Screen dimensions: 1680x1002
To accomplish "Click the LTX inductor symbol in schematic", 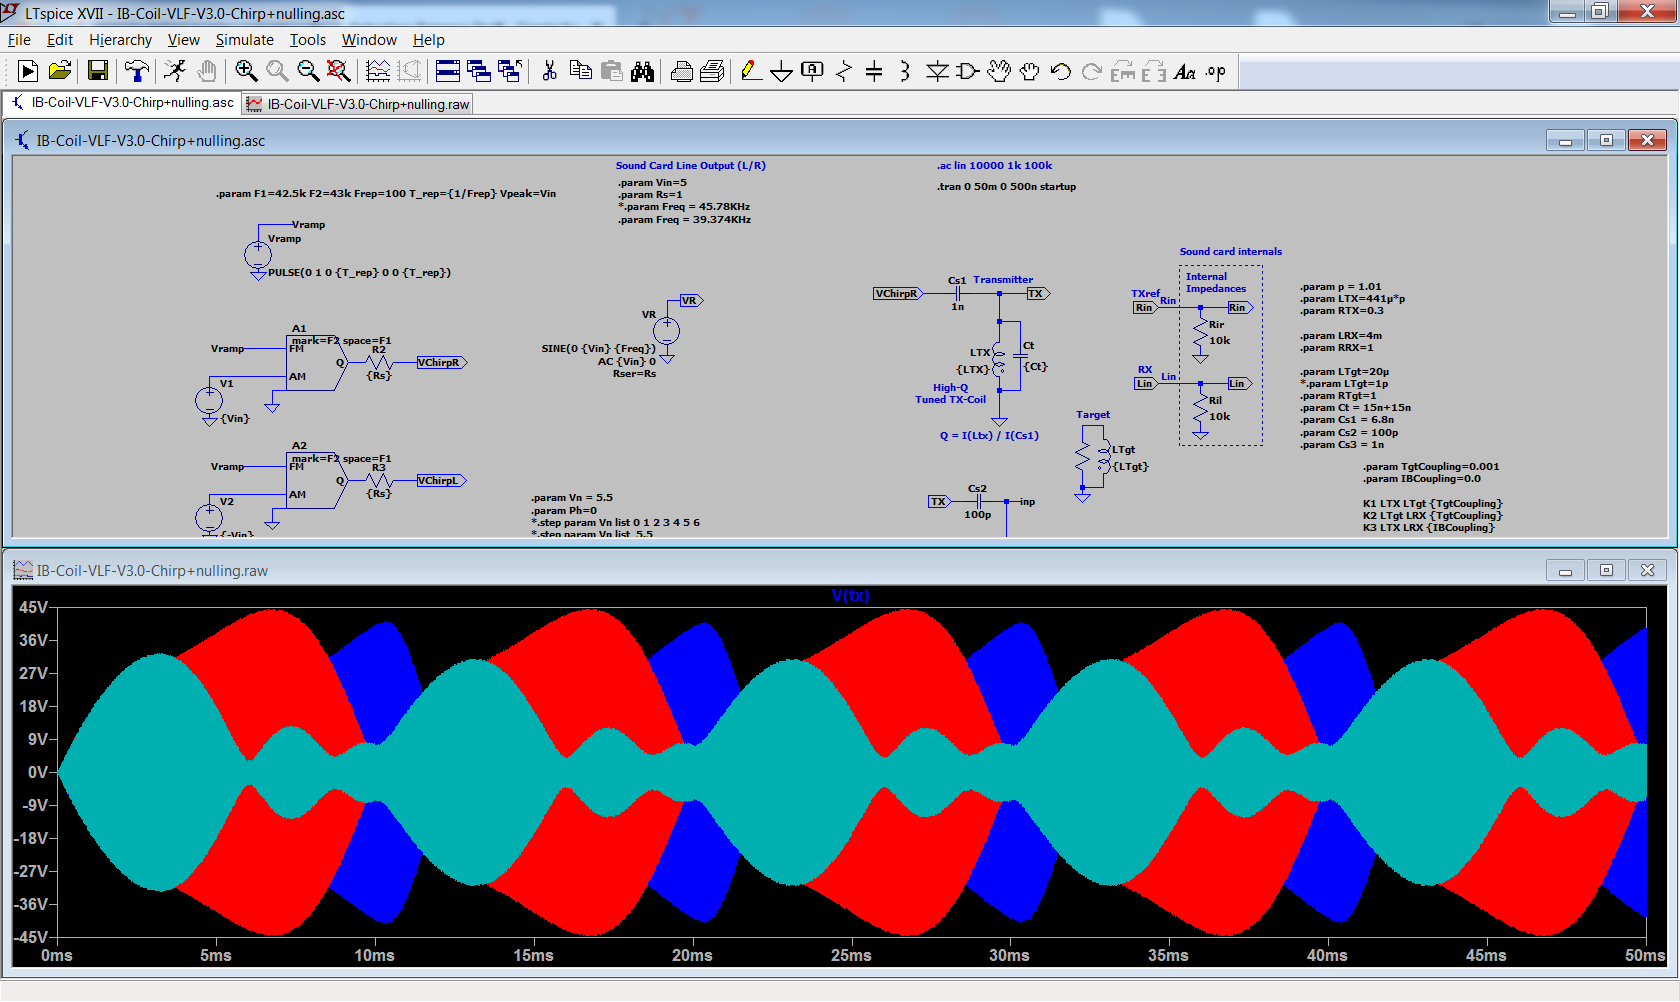I will pyautogui.click(x=998, y=360).
